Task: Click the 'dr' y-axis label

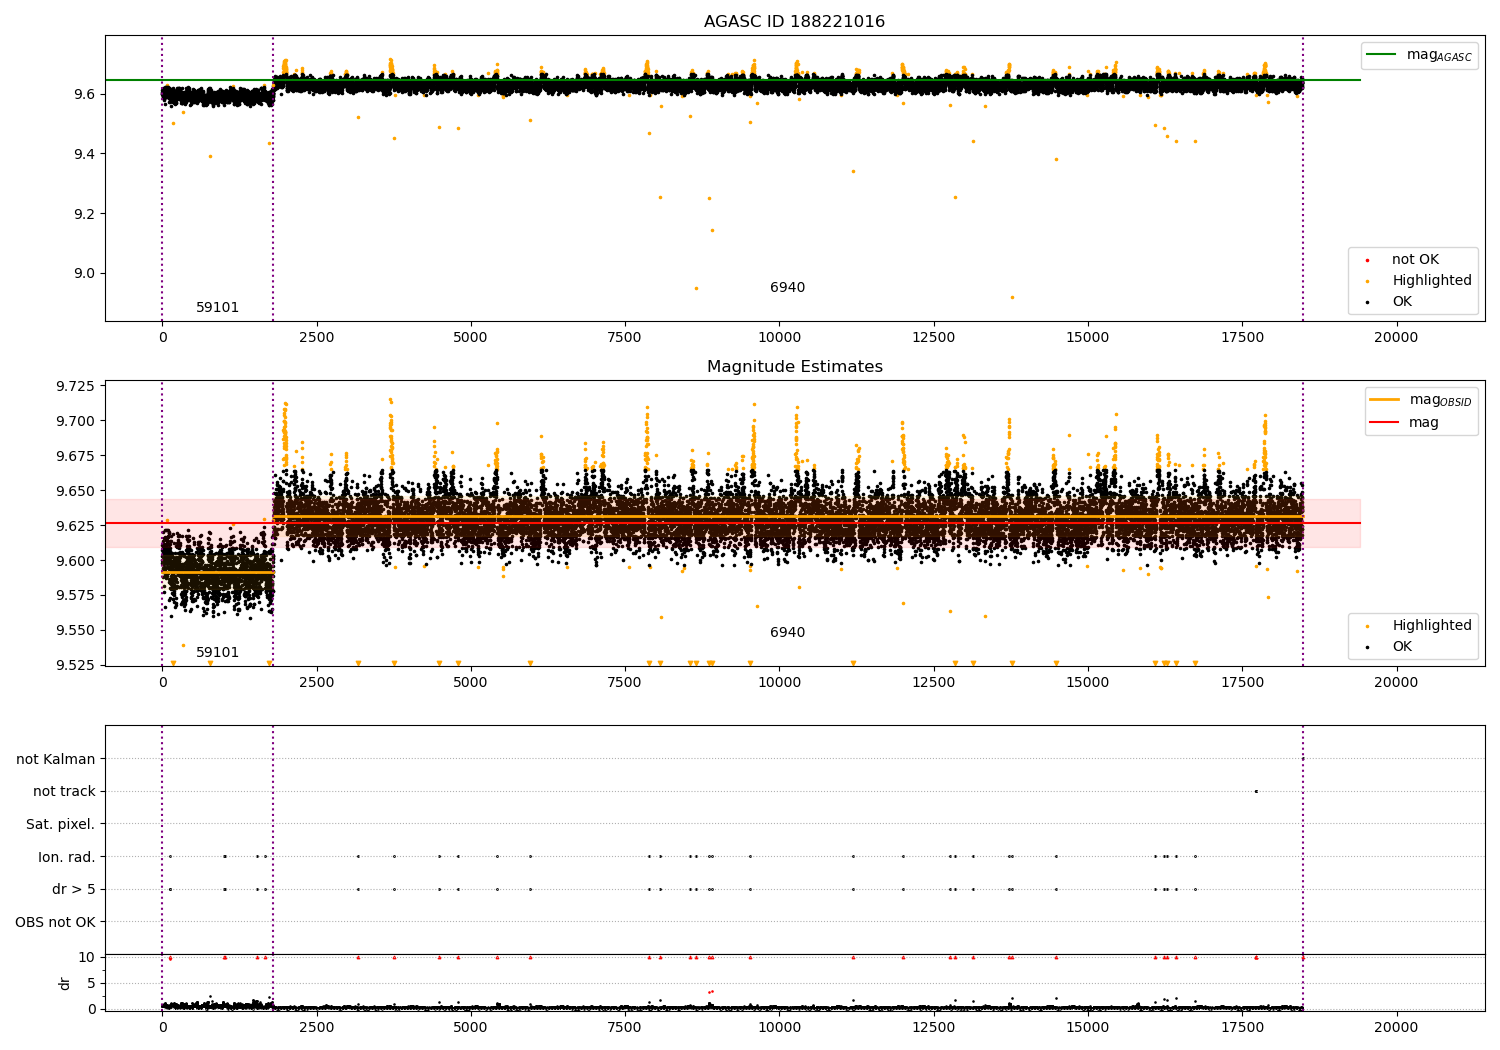Action: pyautogui.click(x=65, y=983)
